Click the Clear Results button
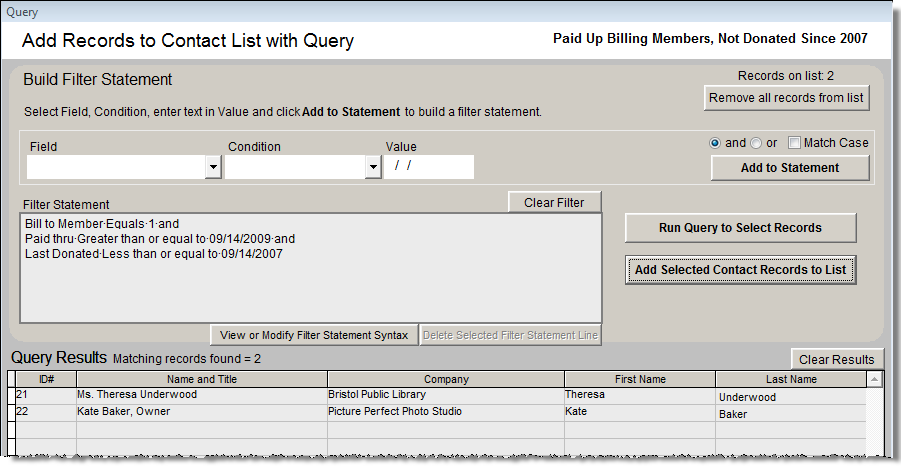The width and height of the screenshot is (901, 466). click(x=837, y=360)
